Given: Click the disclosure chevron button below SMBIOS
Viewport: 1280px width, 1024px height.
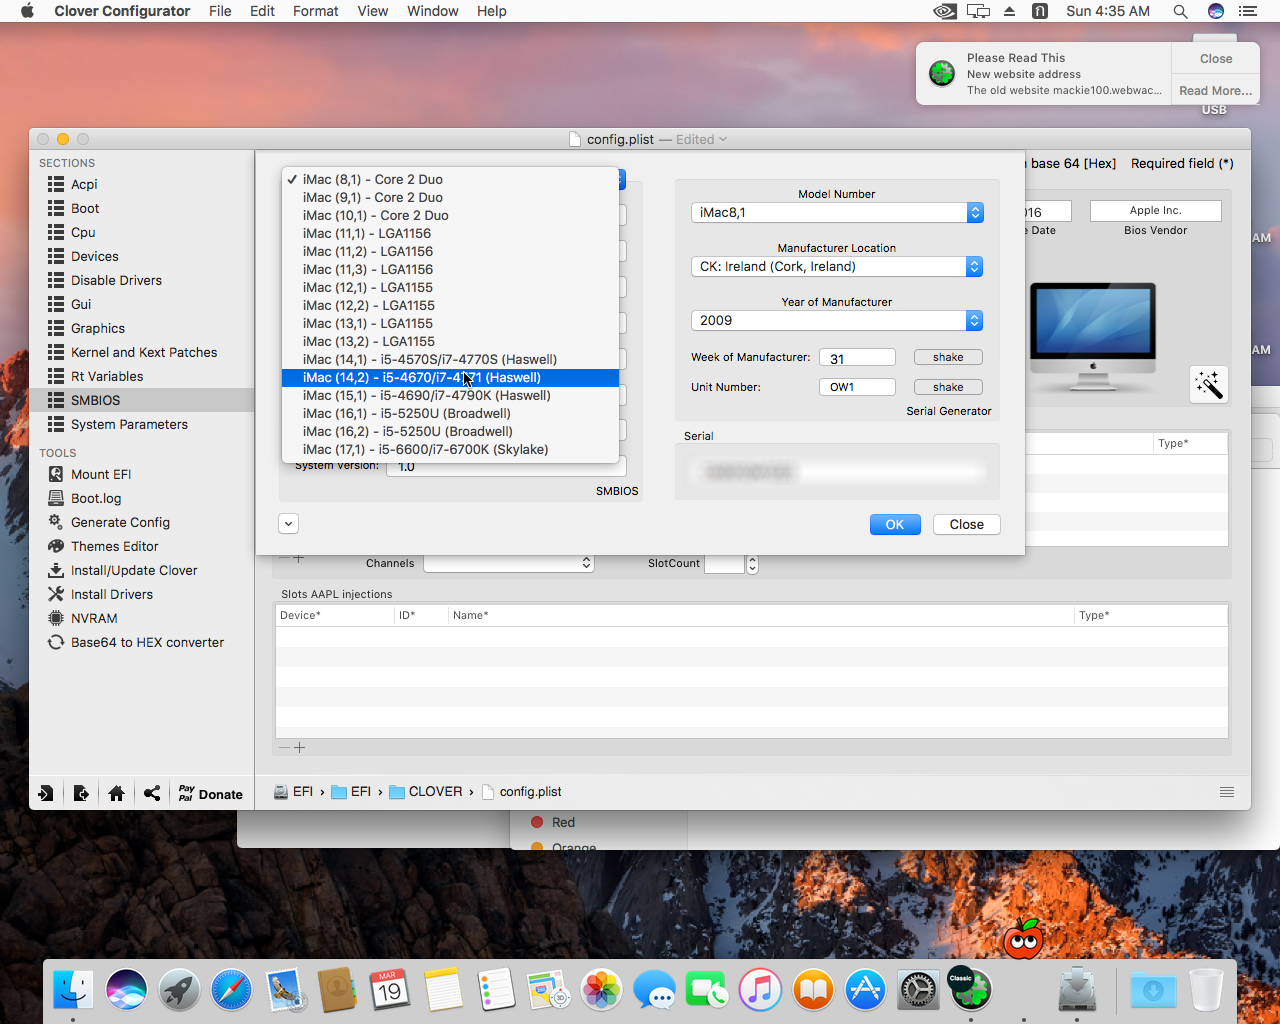Looking at the screenshot, I should tap(288, 523).
